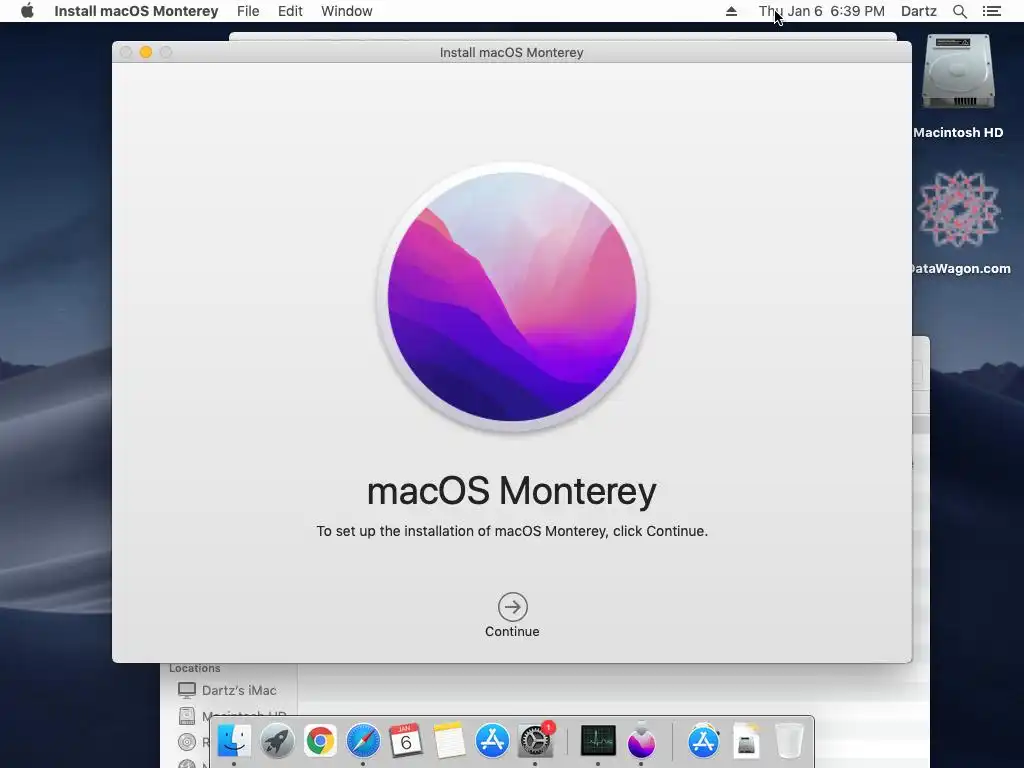This screenshot has height=768, width=1024.
Task: Open Calendar from the Dock
Action: [406, 741]
